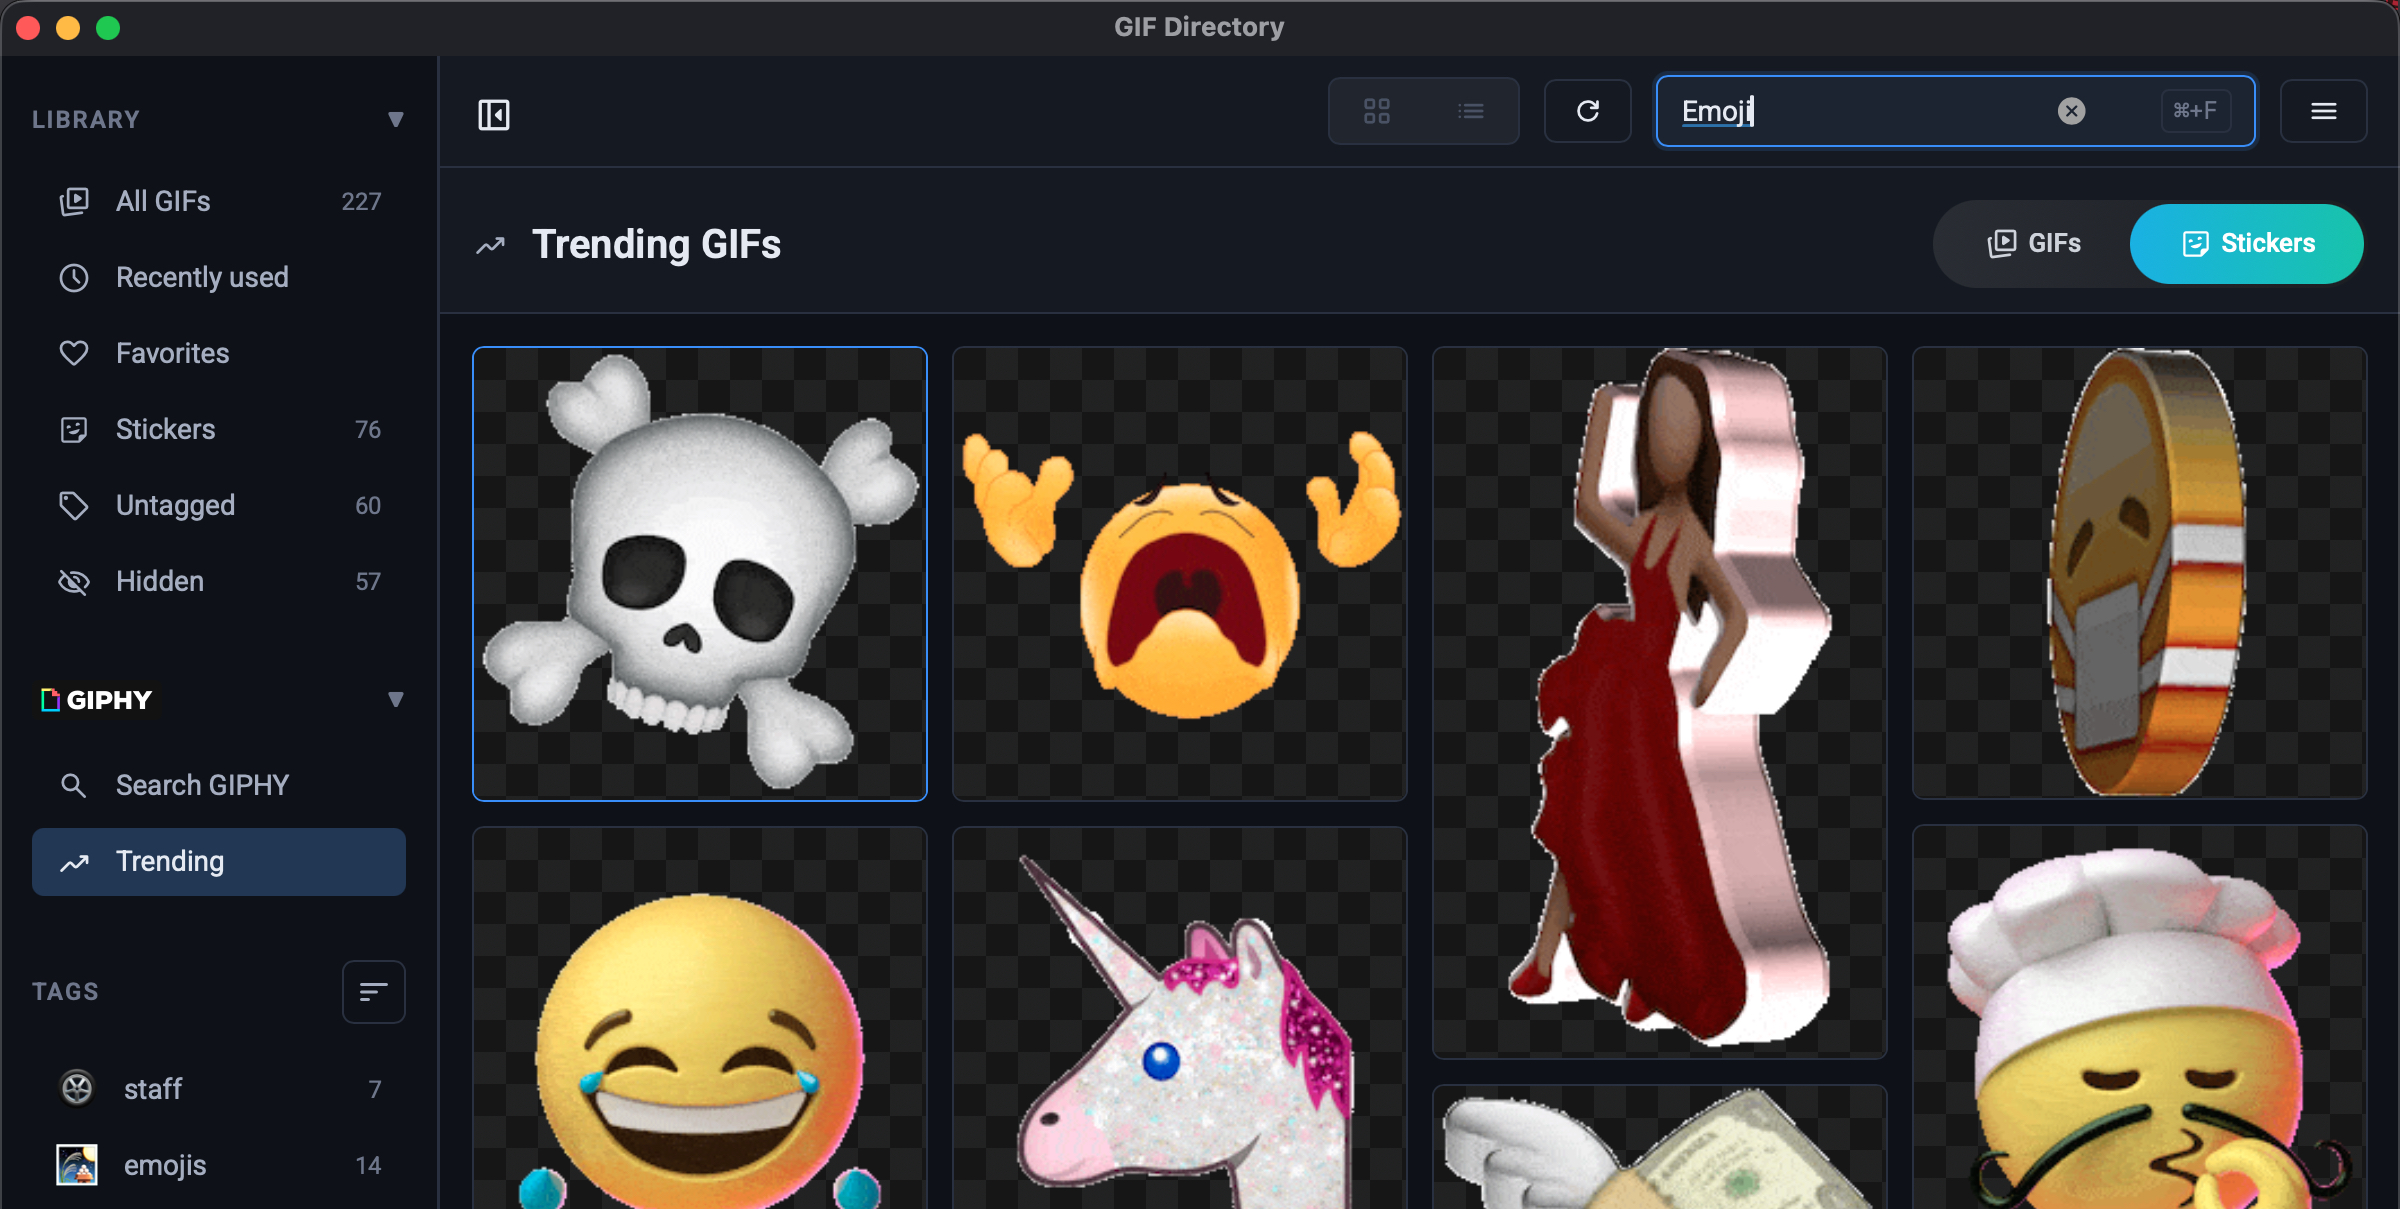The width and height of the screenshot is (2400, 1209).
Task: Switch to list view layout
Action: click(1470, 111)
